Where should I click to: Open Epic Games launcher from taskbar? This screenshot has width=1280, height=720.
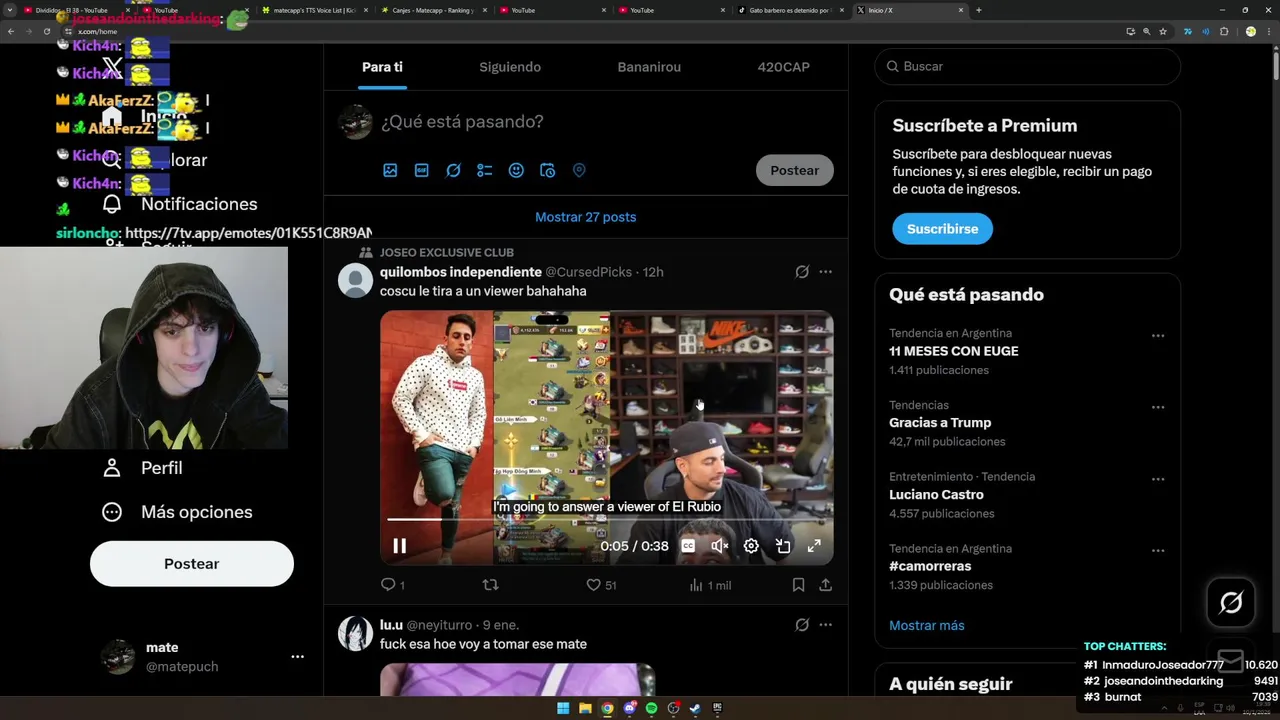click(717, 709)
